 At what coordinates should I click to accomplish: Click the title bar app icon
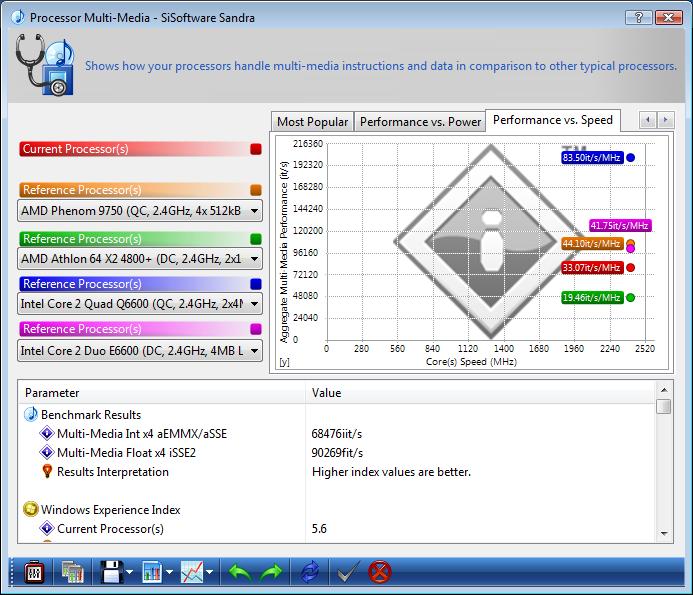[x=18, y=17]
